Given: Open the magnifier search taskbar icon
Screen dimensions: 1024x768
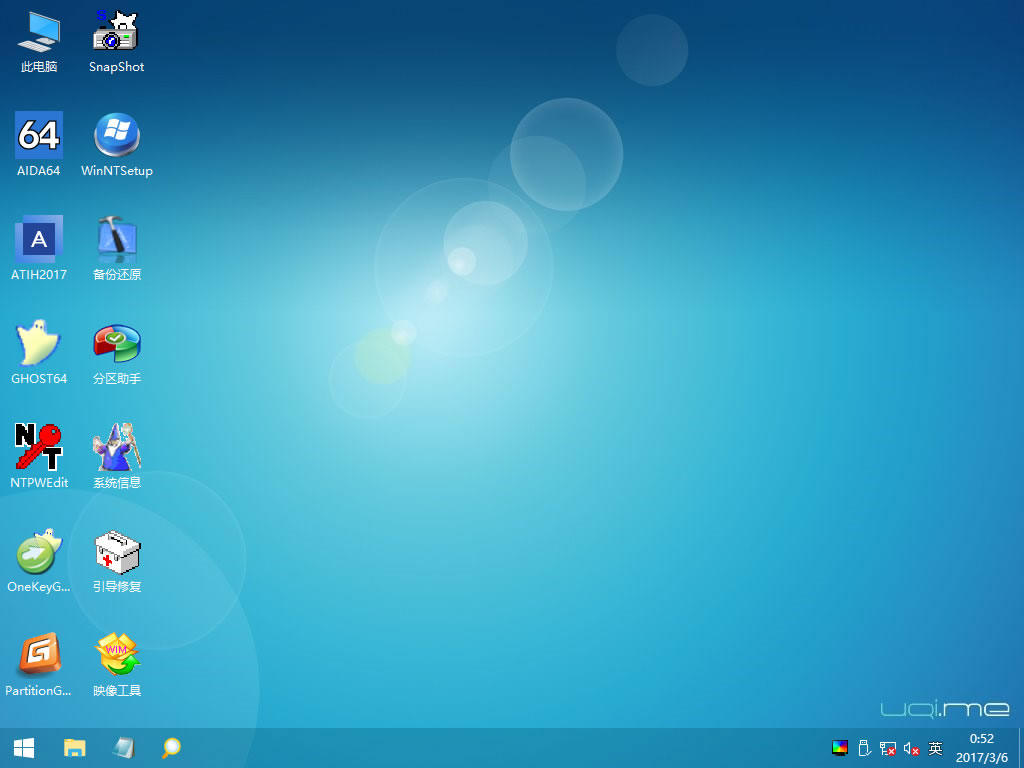Looking at the screenshot, I should click(171, 748).
